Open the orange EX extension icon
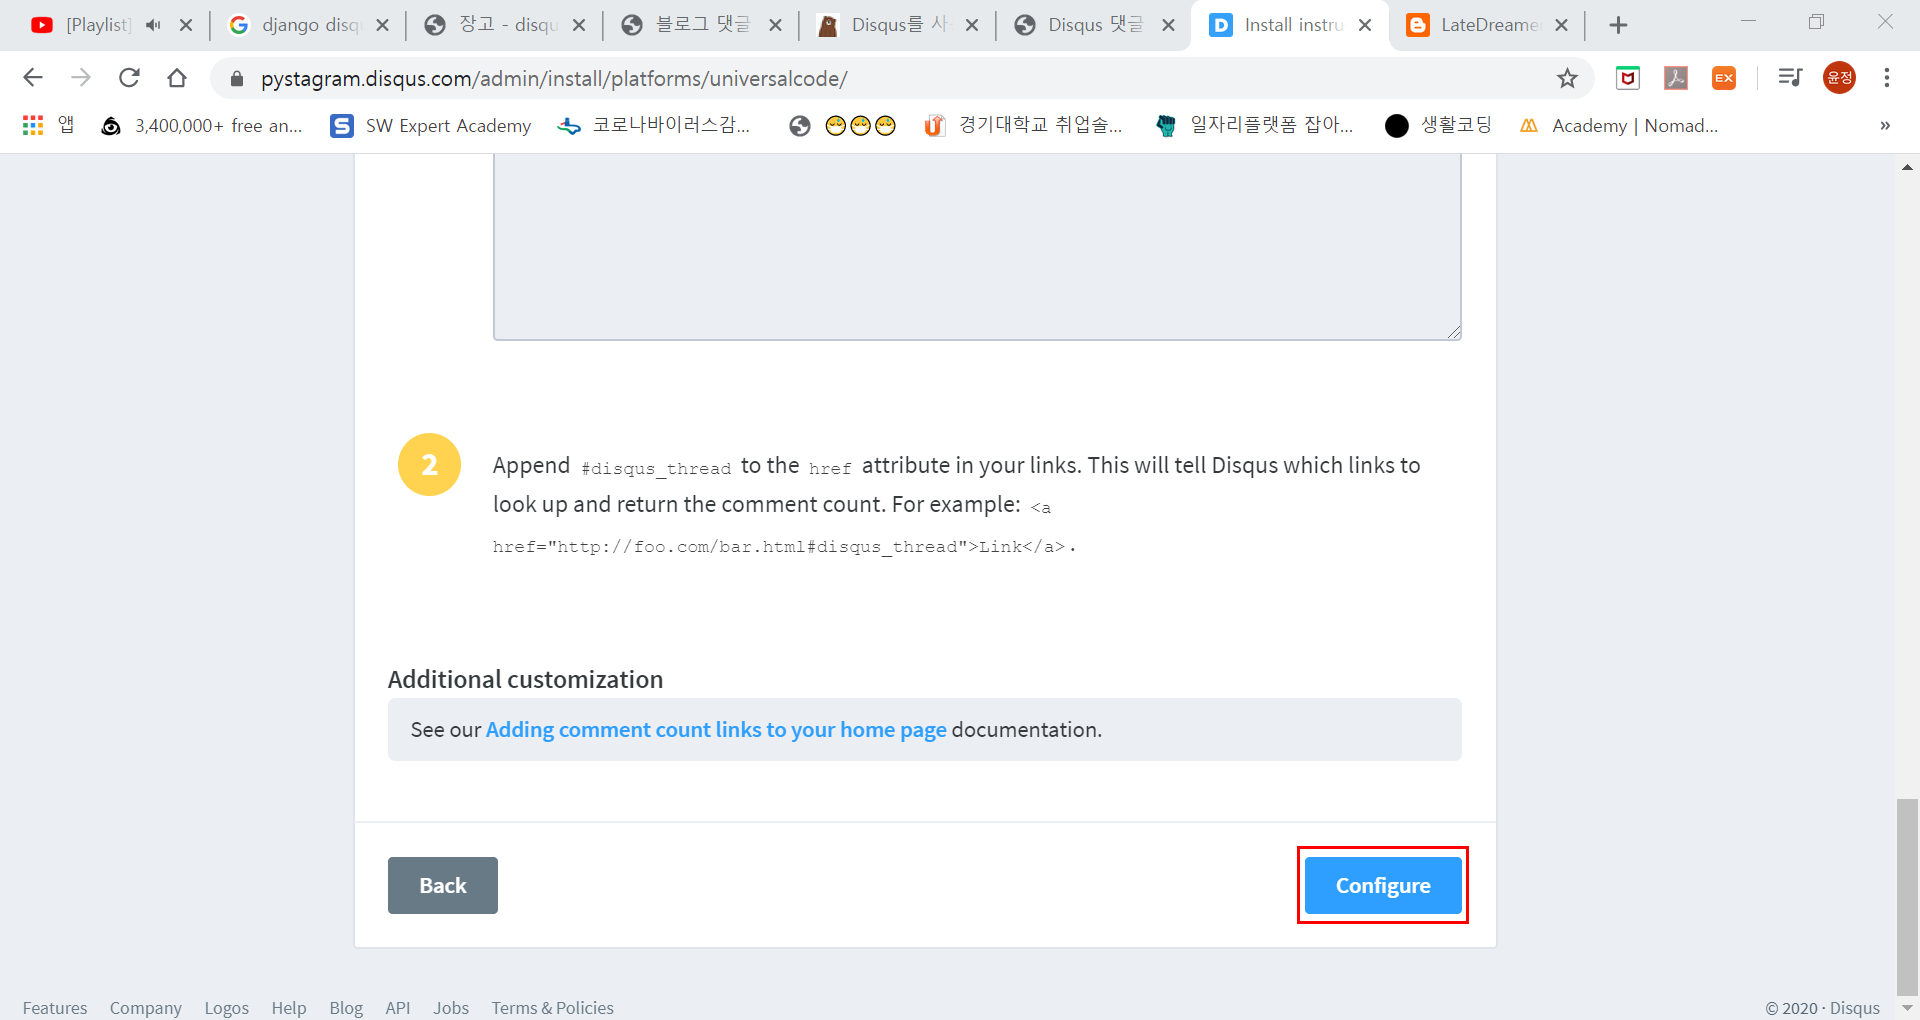The height and width of the screenshot is (1020, 1920). 1724,78
